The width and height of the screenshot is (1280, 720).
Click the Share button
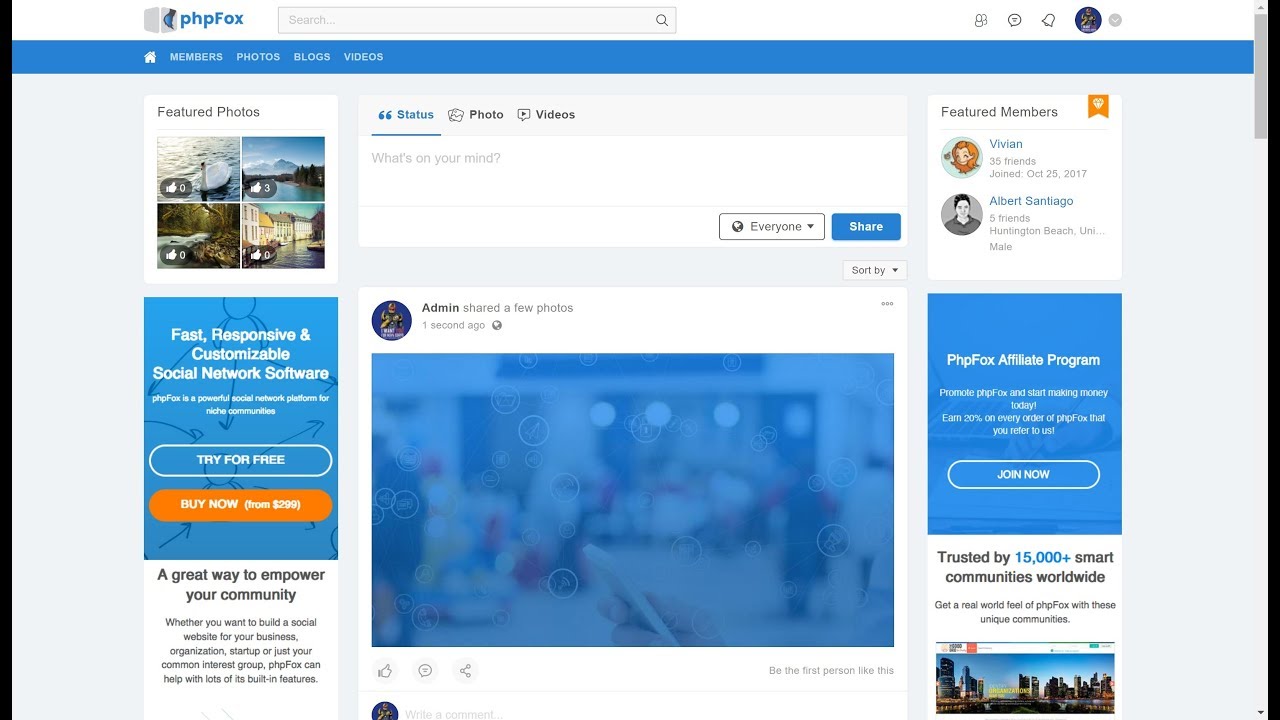(866, 226)
